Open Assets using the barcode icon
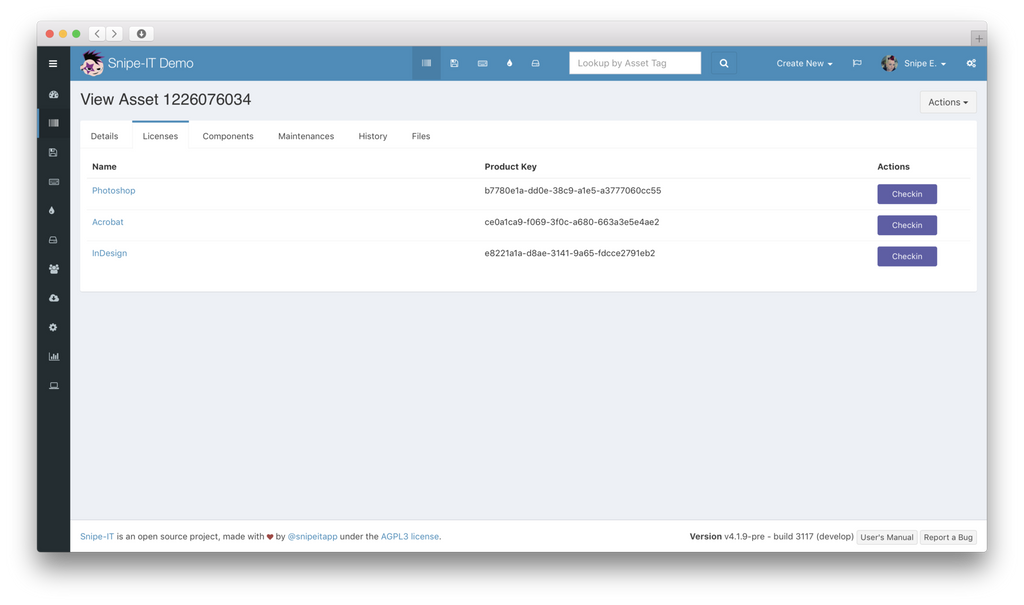1024x605 pixels. click(52, 122)
